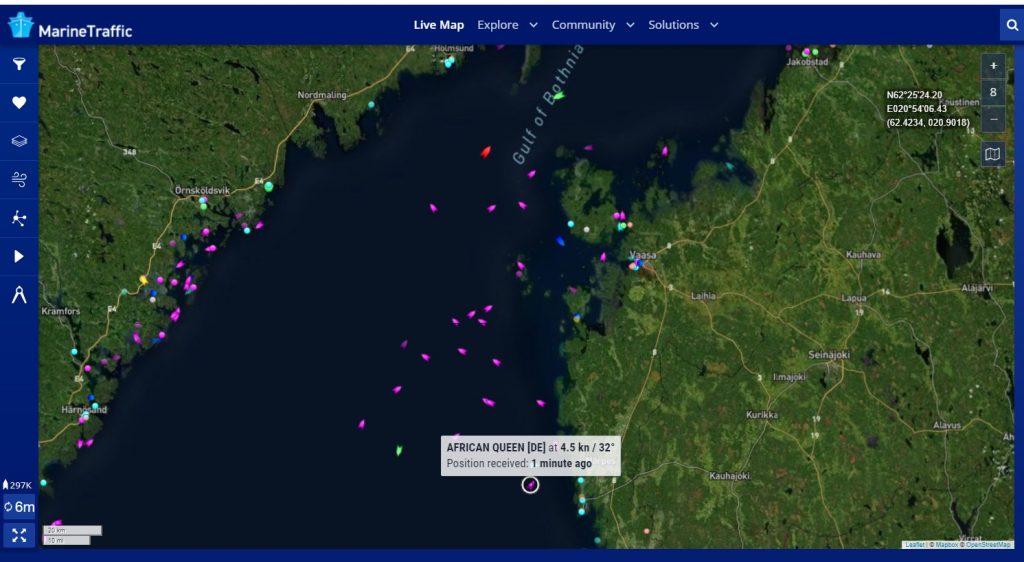Expand the Solutions dropdown menu
The image size is (1024, 562).
(x=683, y=25)
